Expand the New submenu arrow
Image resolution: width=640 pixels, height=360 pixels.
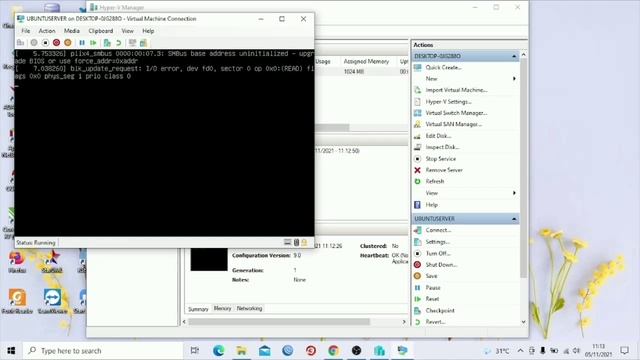(514, 78)
